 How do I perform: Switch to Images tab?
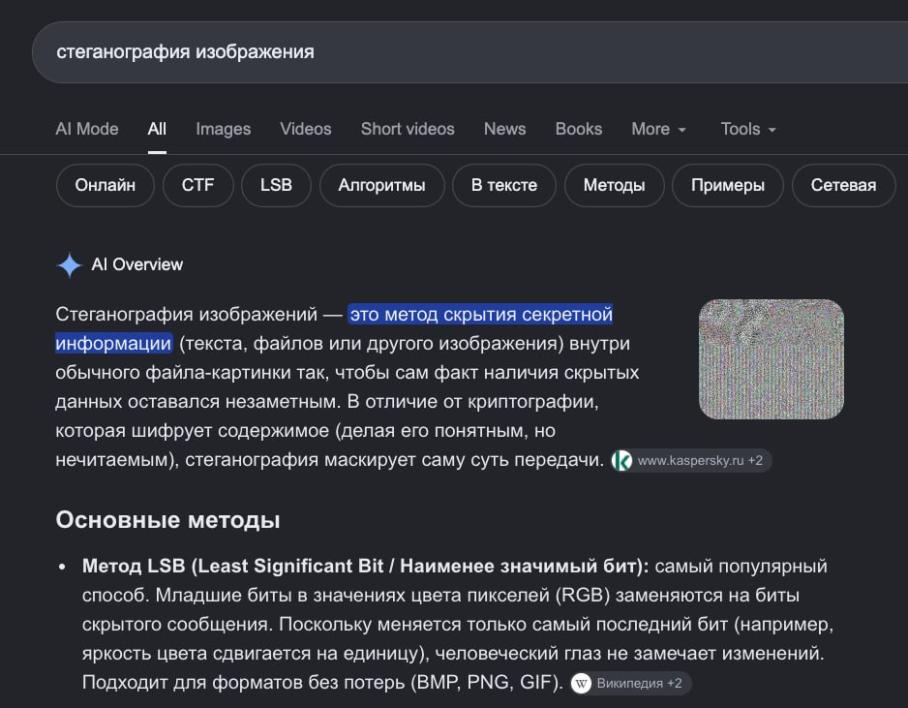[x=223, y=129]
